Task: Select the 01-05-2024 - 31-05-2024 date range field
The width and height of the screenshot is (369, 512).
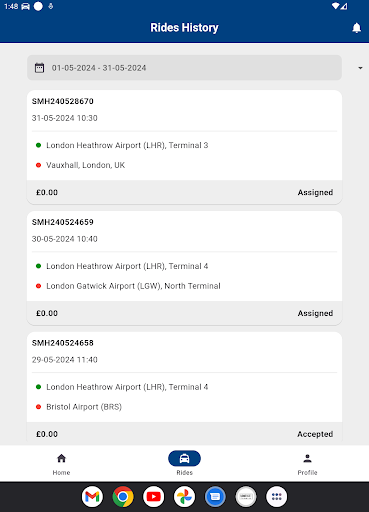Action: click(x=184, y=68)
